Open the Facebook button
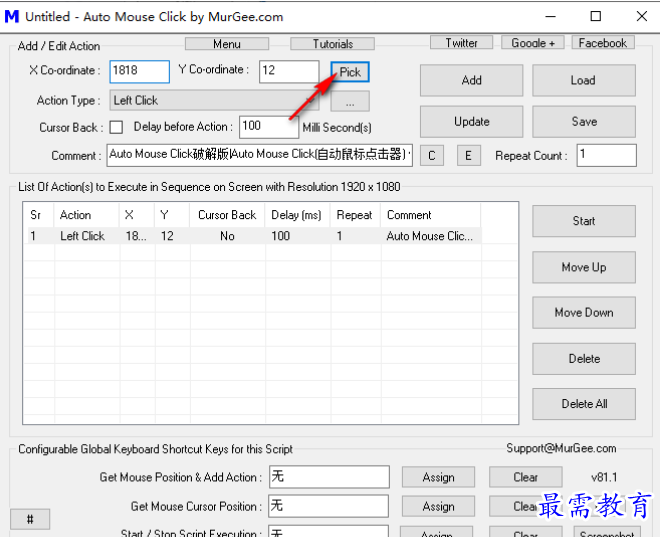The image size is (660, 537). pos(603,43)
